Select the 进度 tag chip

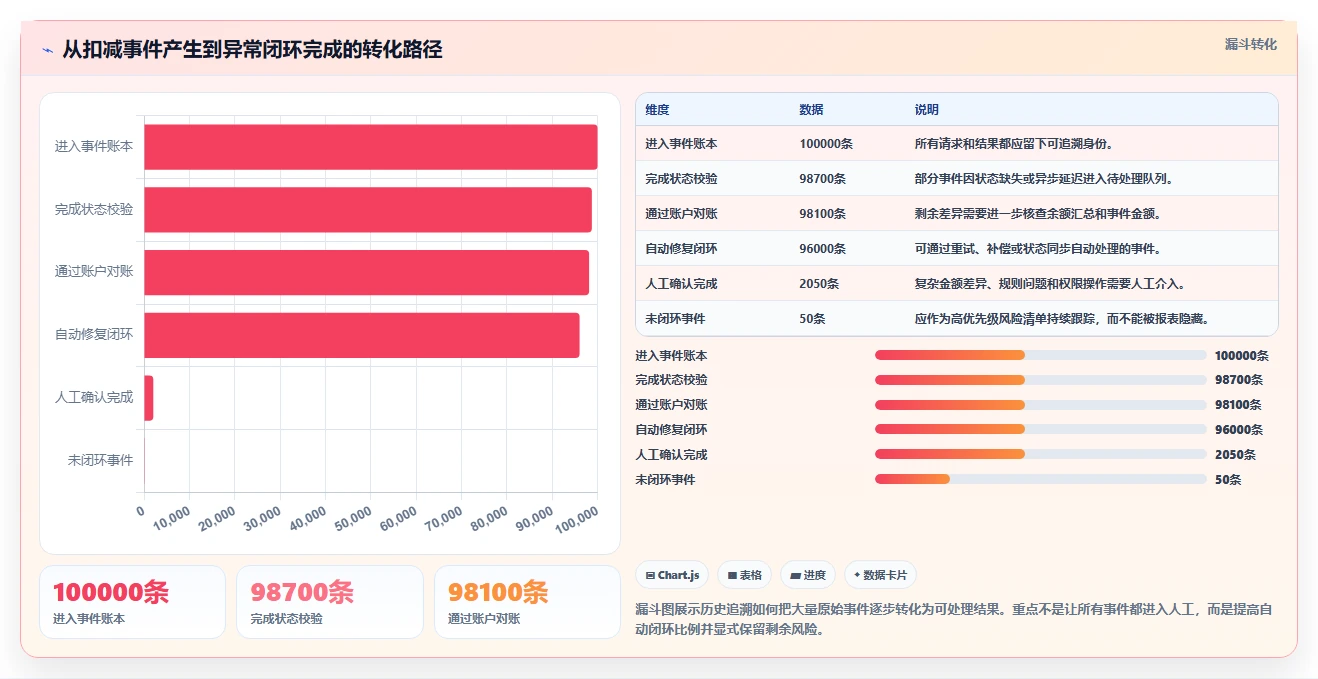coord(808,575)
